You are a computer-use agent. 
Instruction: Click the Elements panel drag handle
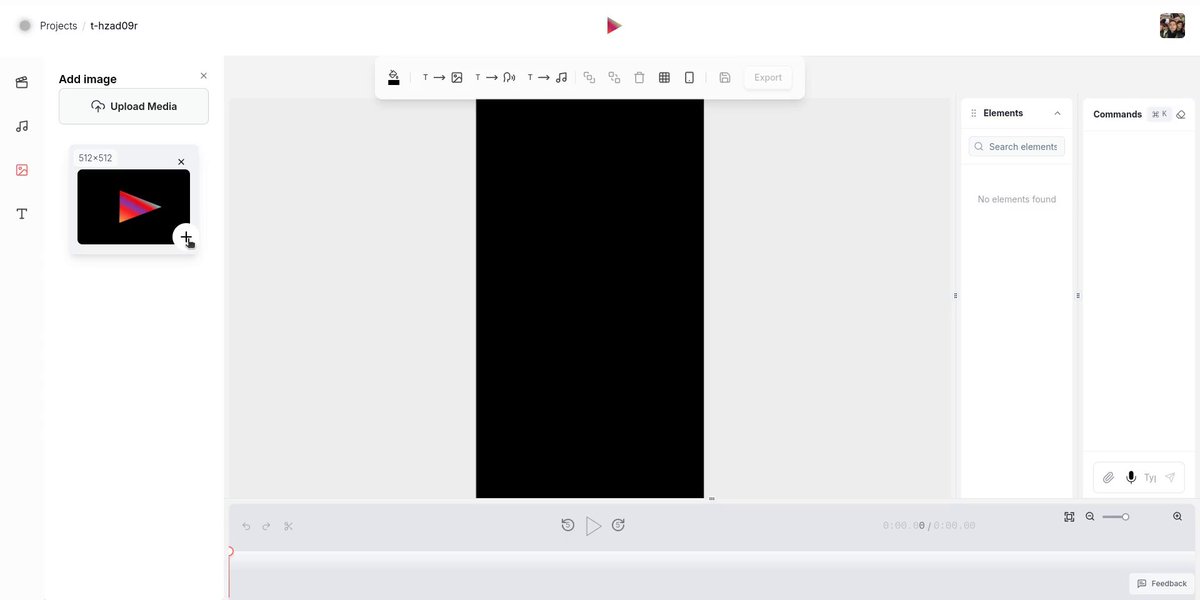[x=974, y=113]
